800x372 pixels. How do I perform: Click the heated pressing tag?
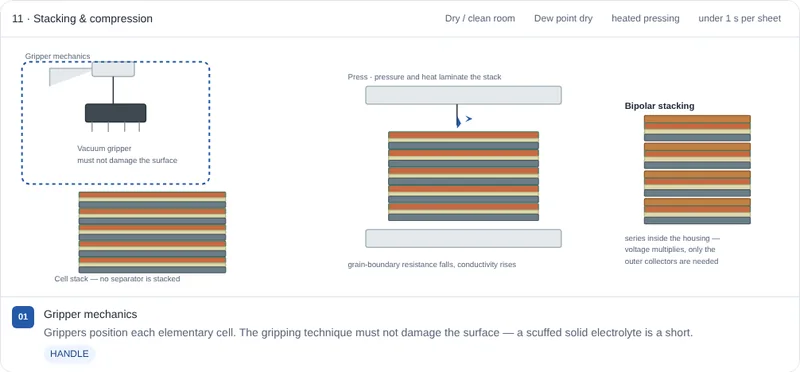645,18
